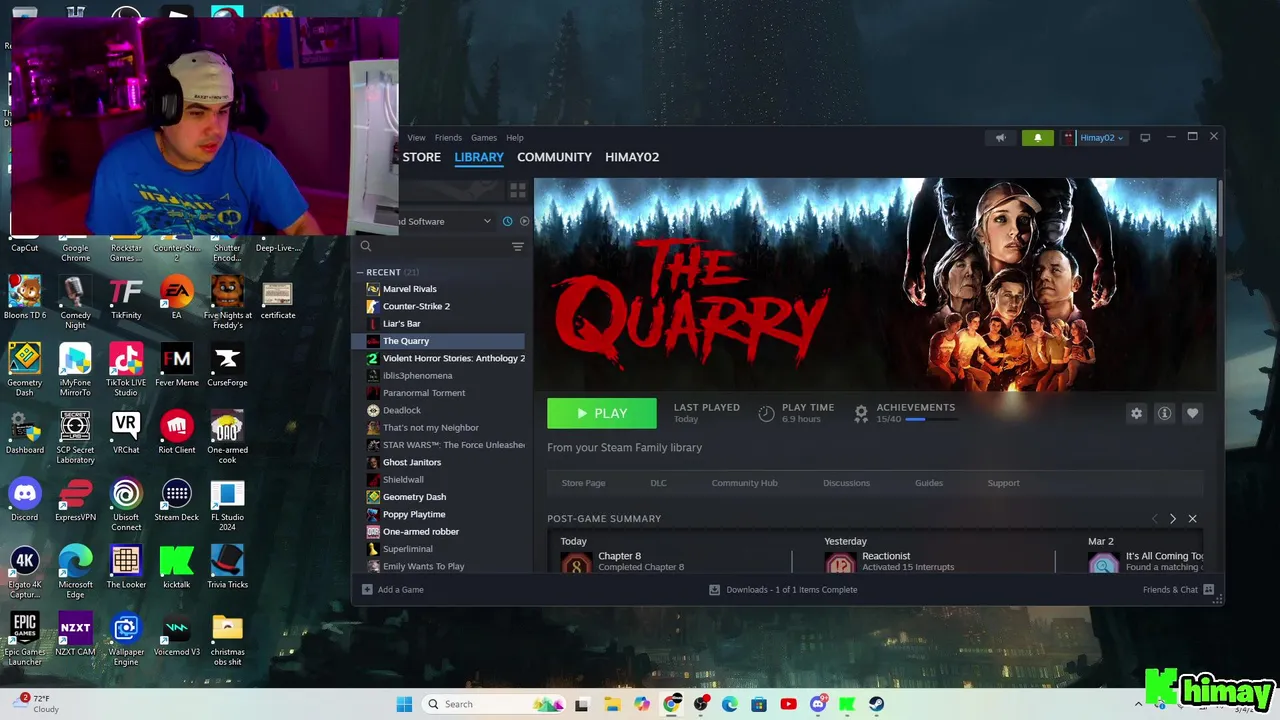The height and width of the screenshot is (720, 1280).
Task: Switch Steam to Big Picture mode
Action: coord(1145,138)
